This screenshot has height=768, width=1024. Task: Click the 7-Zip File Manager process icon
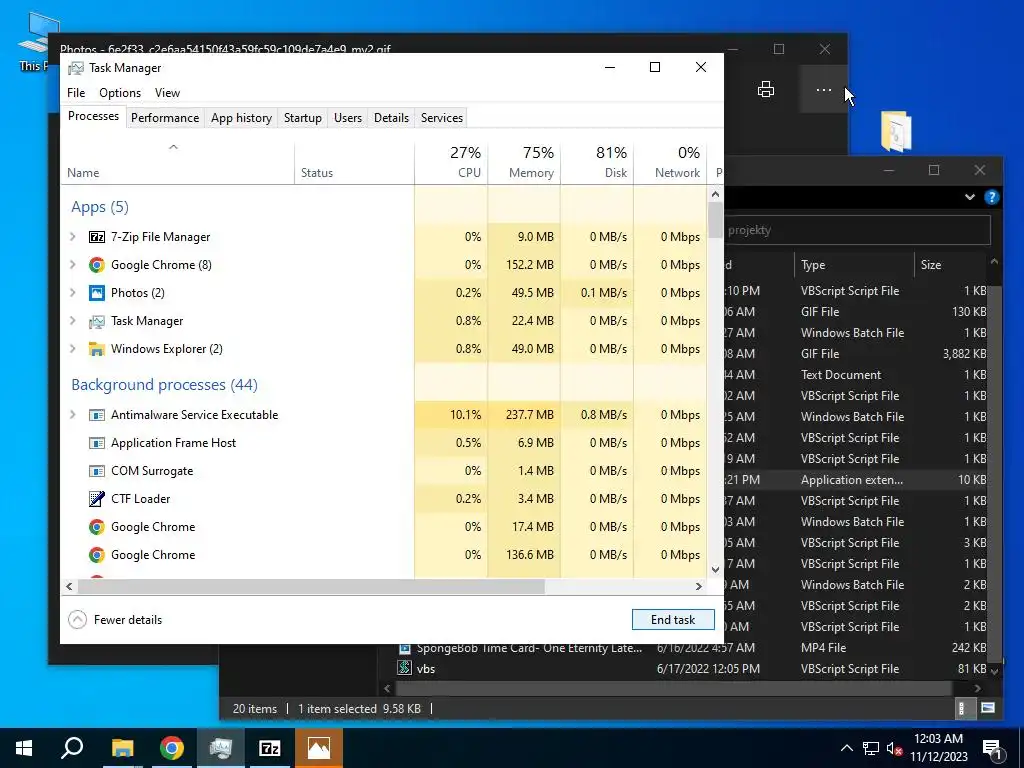(97, 237)
